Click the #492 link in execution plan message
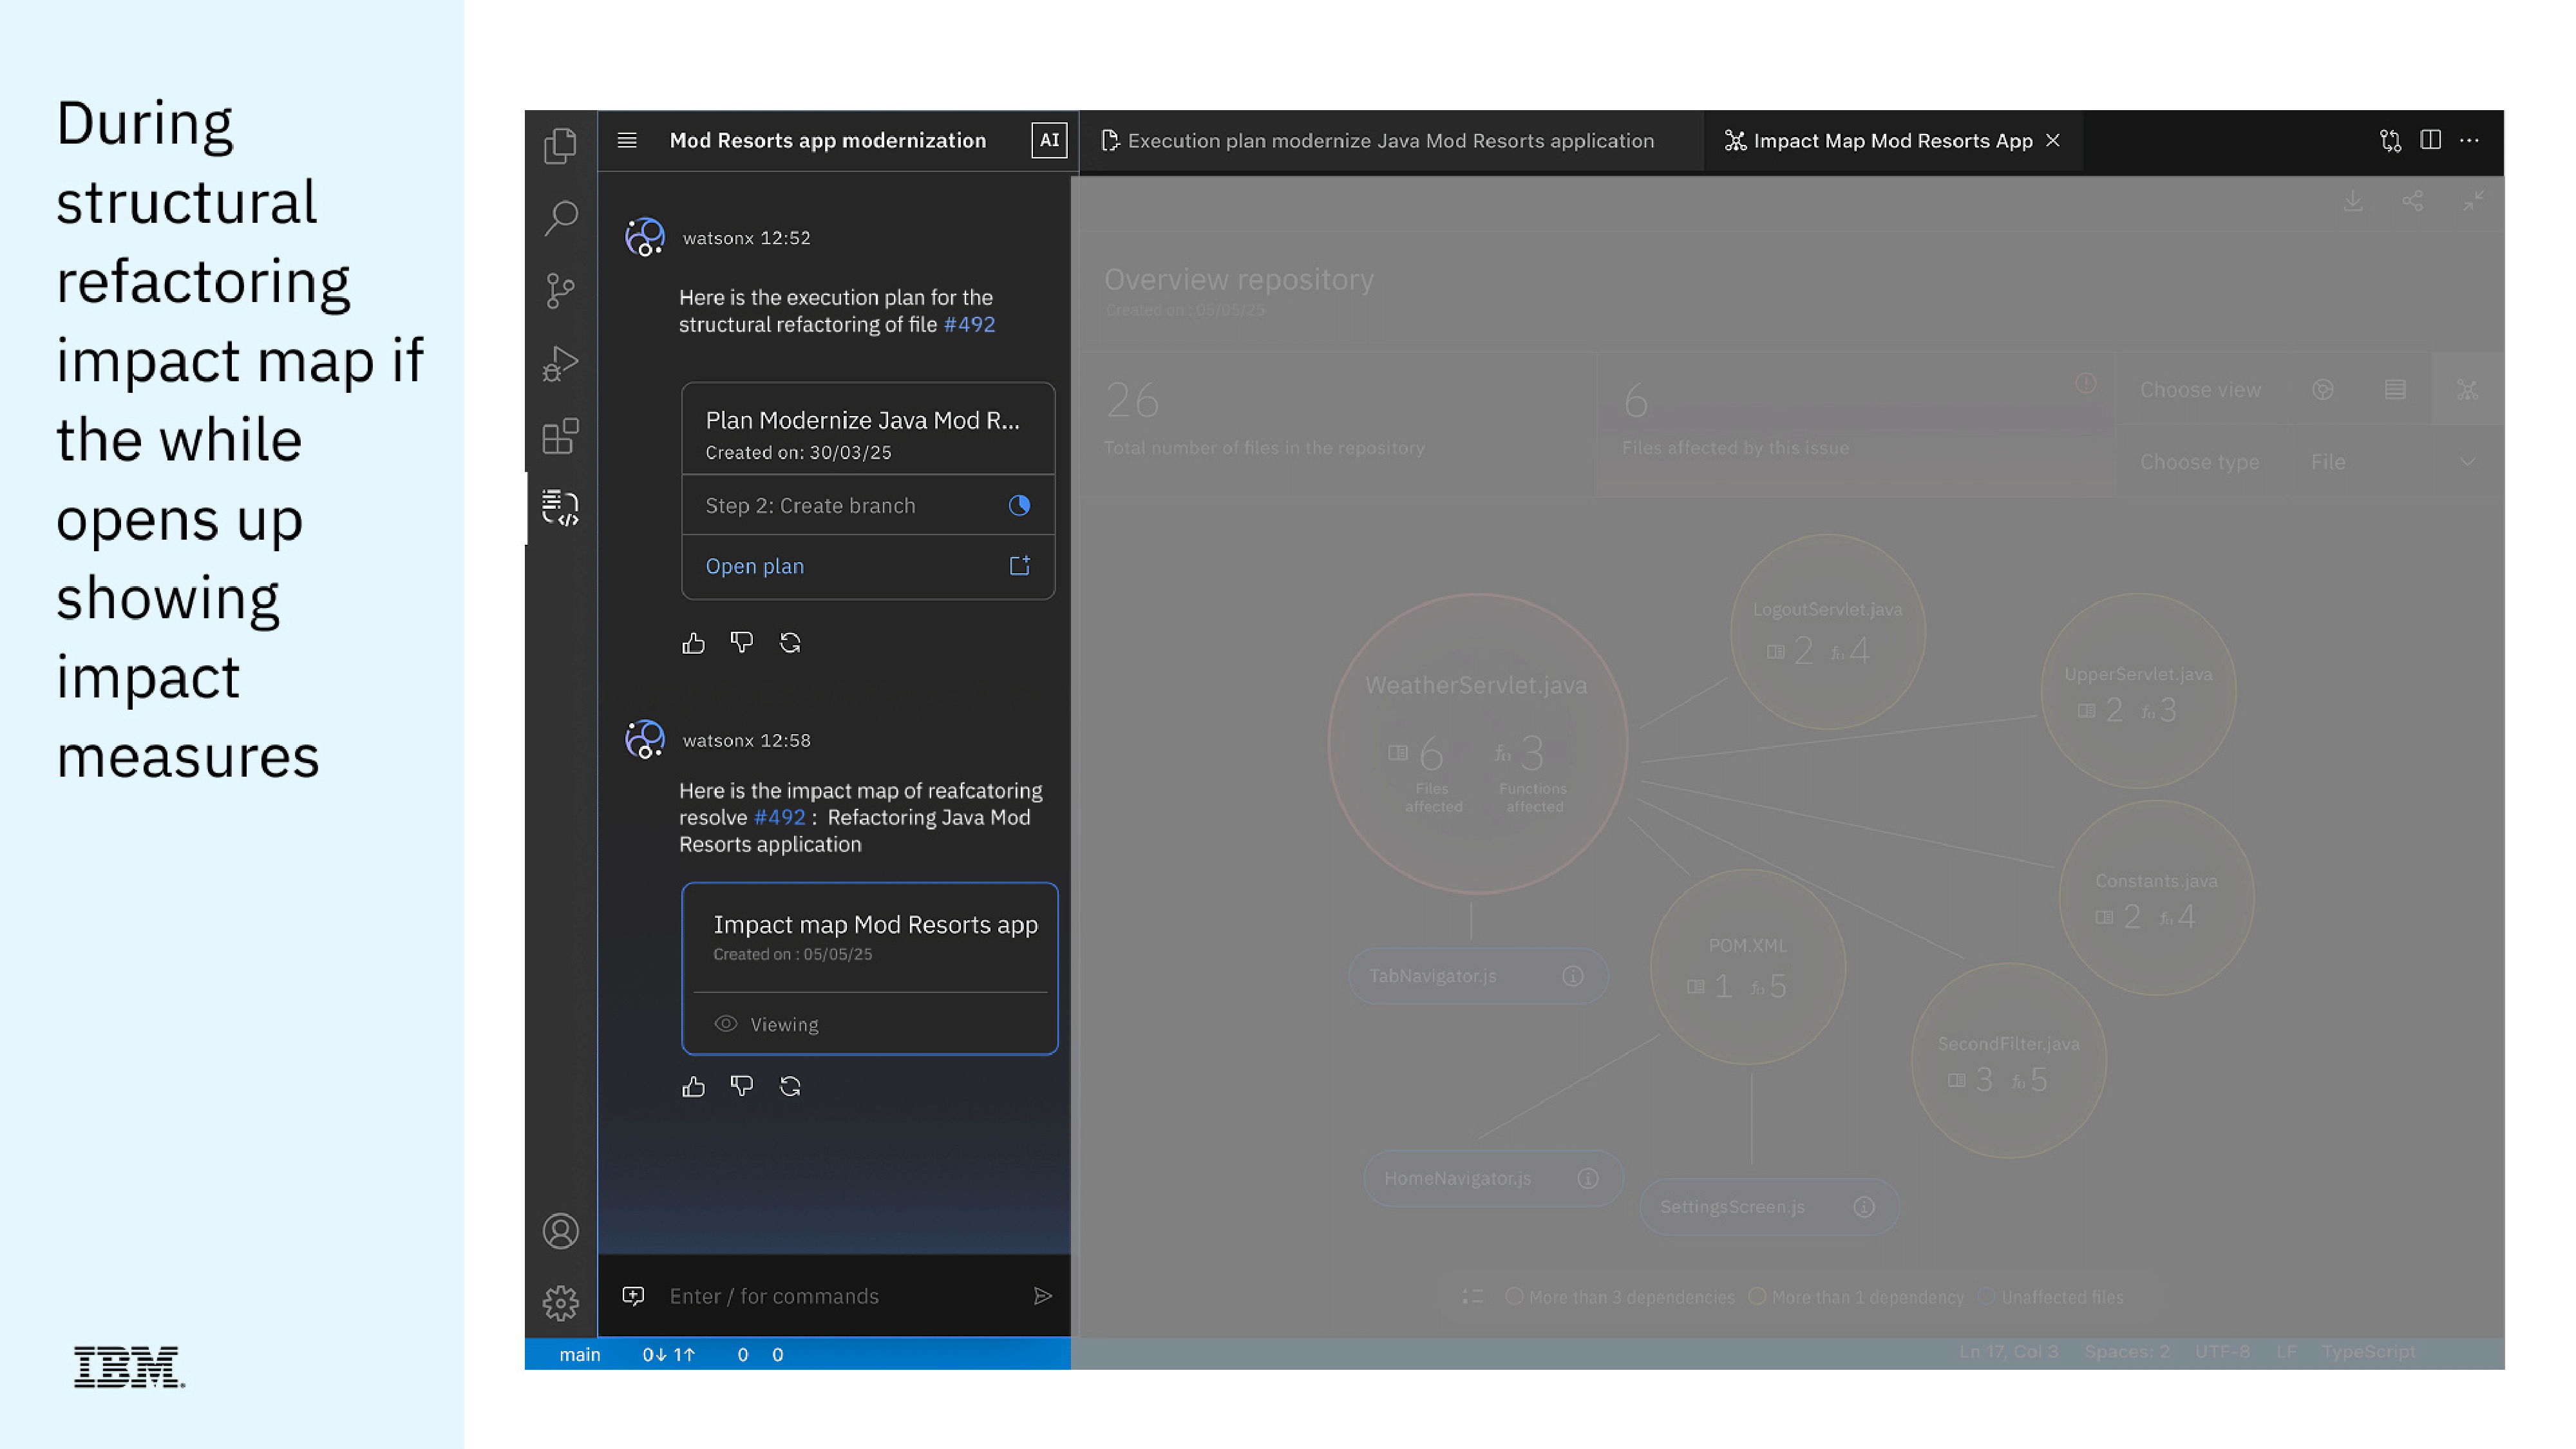This screenshot has width=2576, height=1449. tap(969, 324)
